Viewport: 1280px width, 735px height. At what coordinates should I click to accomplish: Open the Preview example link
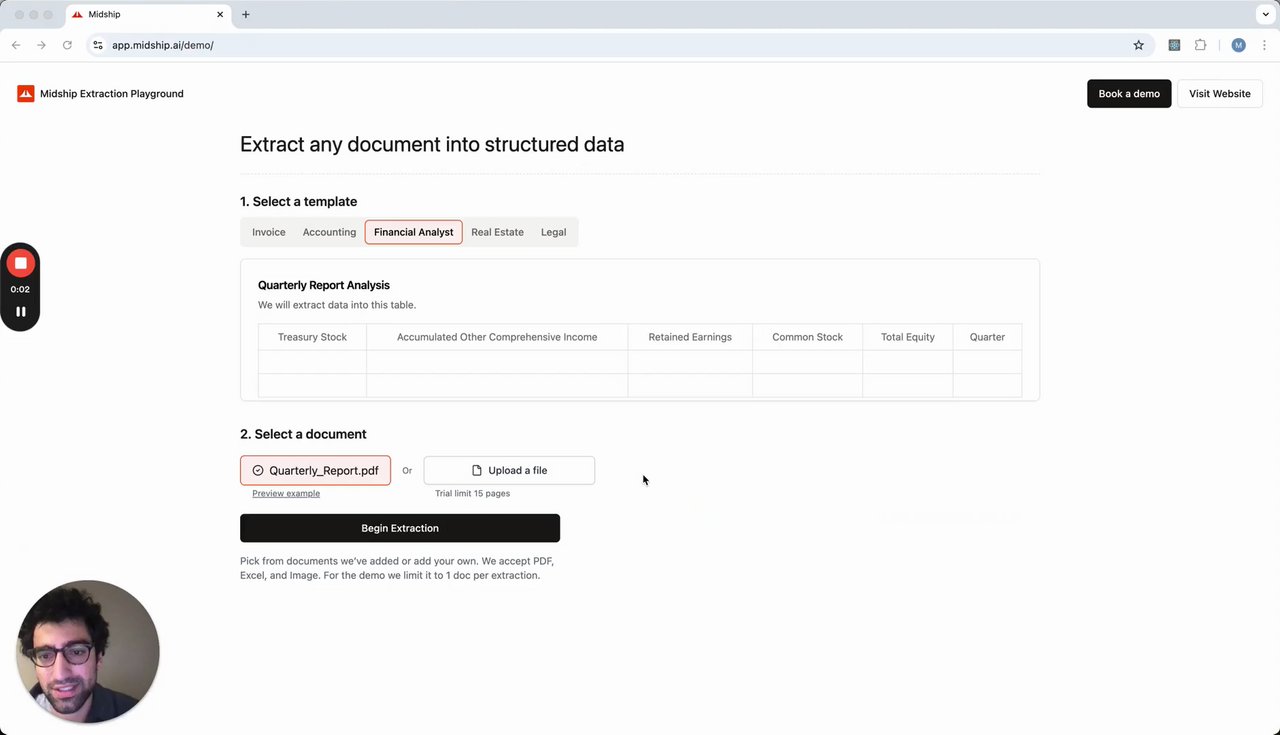point(286,494)
